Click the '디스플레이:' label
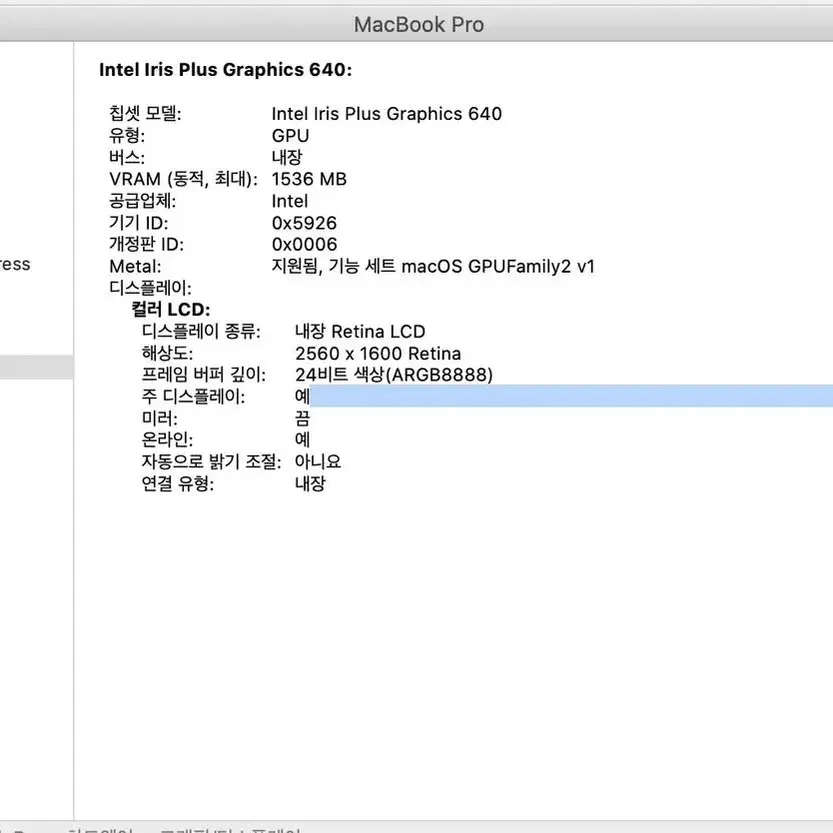Image resolution: width=833 pixels, height=833 pixels. pyautogui.click(x=150, y=288)
